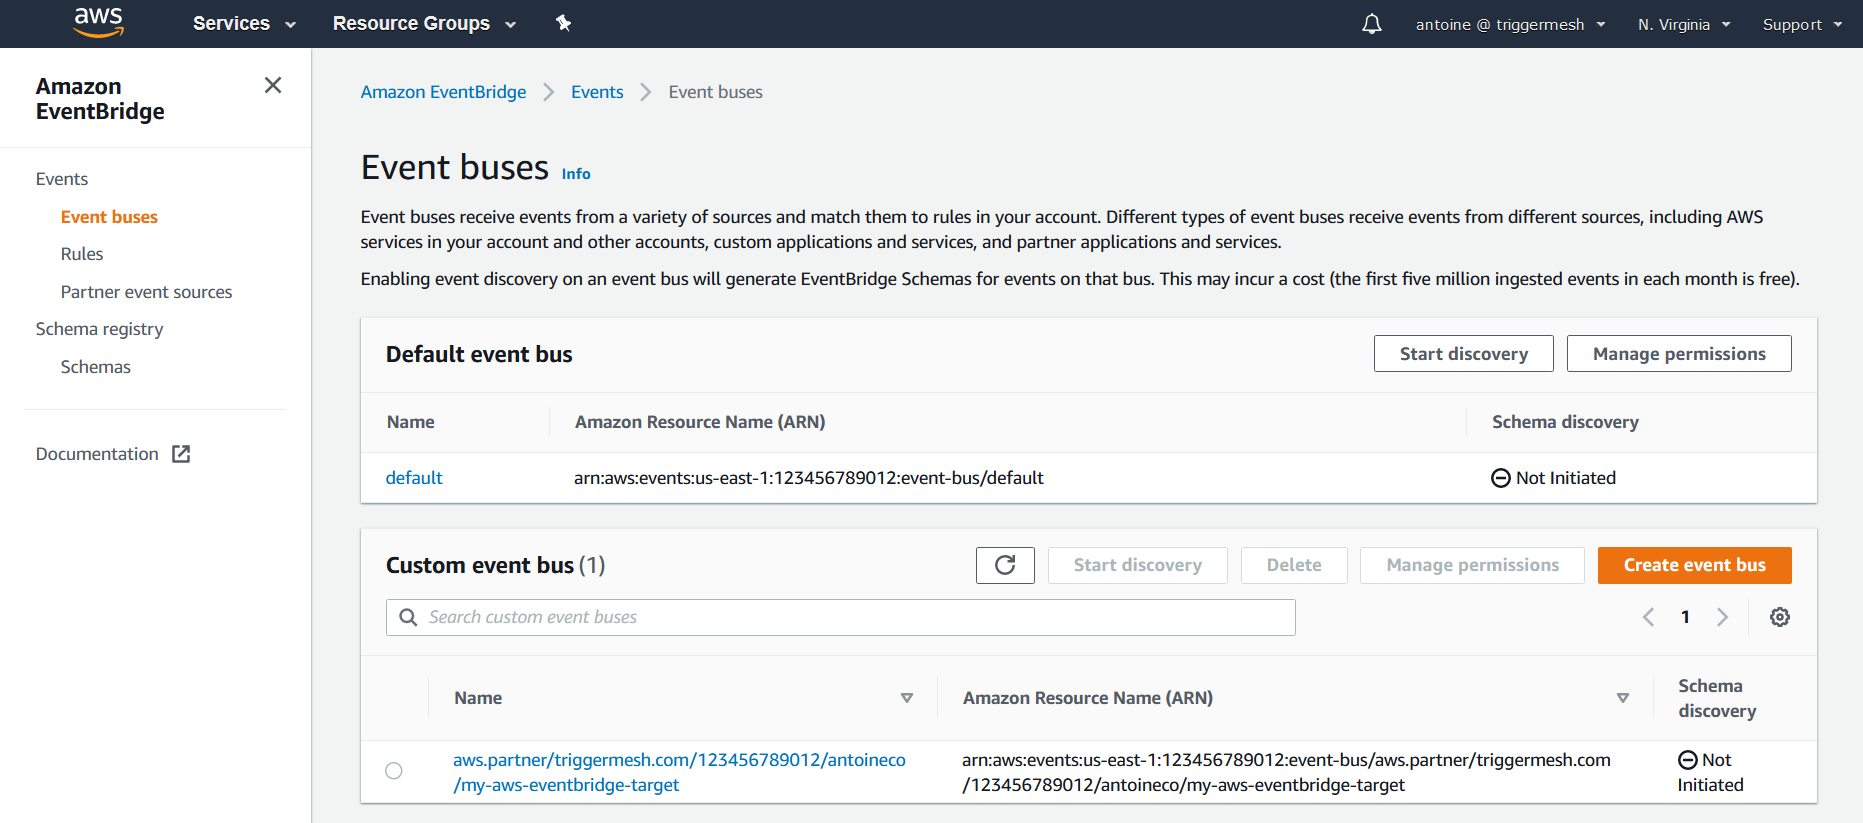Image resolution: width=1863 pixels, height=823 pixels.
Task: Click Start discovery for the default event bus
Action: point(1464,354)
